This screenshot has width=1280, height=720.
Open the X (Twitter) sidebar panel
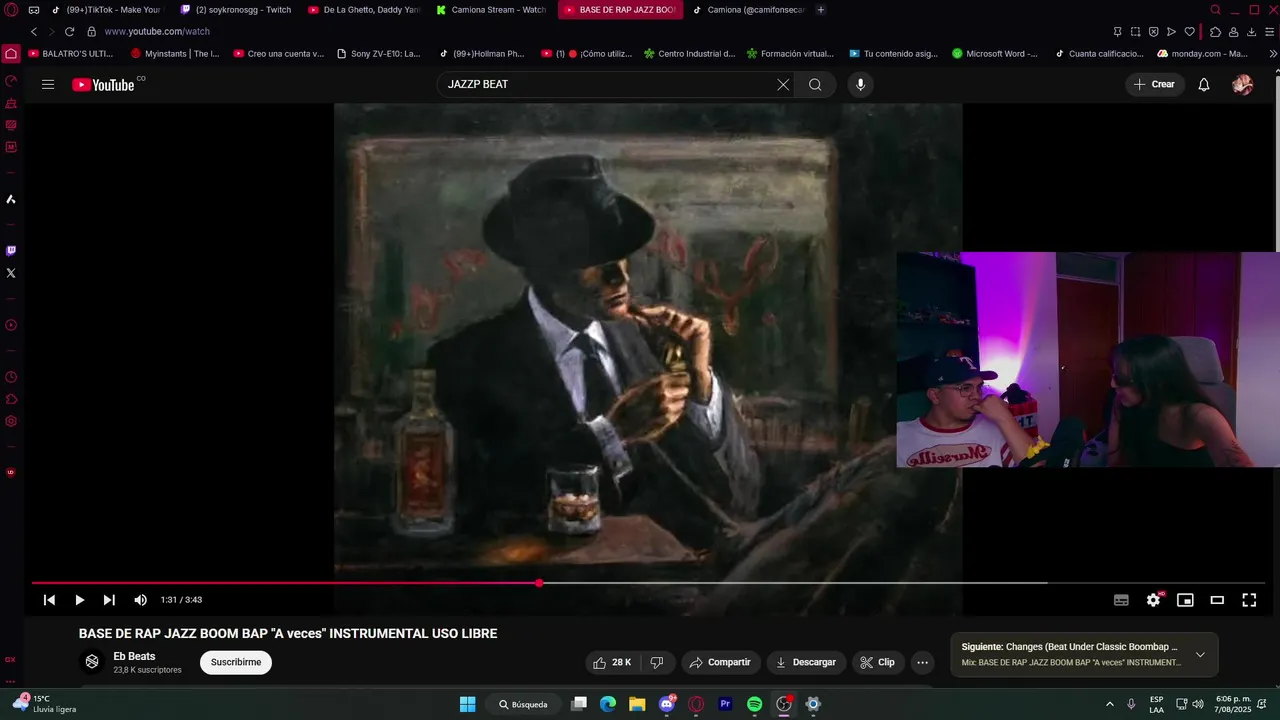[11, 273]
